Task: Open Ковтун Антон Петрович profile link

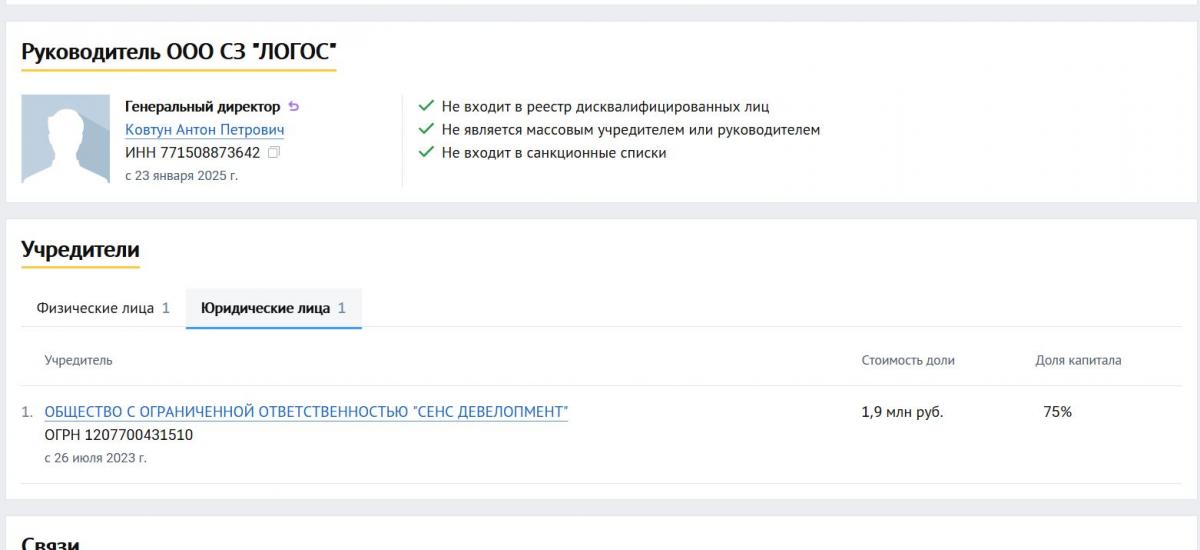Action: click(205, 130)
